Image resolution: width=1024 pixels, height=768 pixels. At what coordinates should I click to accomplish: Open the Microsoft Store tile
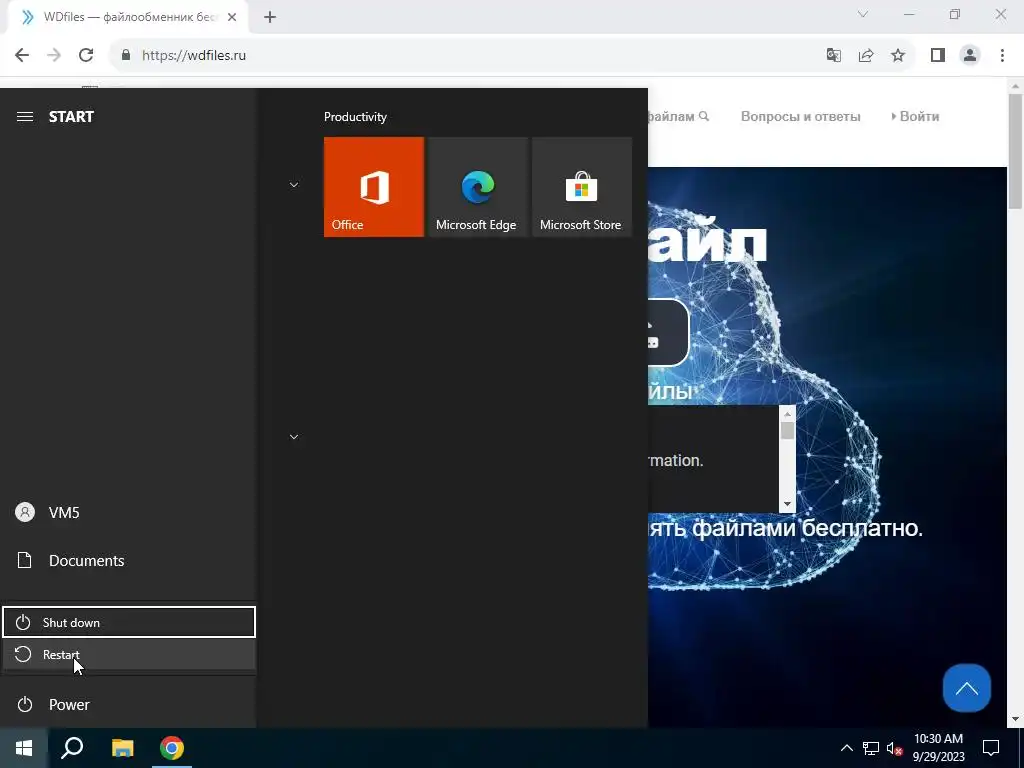coord(581,187)
